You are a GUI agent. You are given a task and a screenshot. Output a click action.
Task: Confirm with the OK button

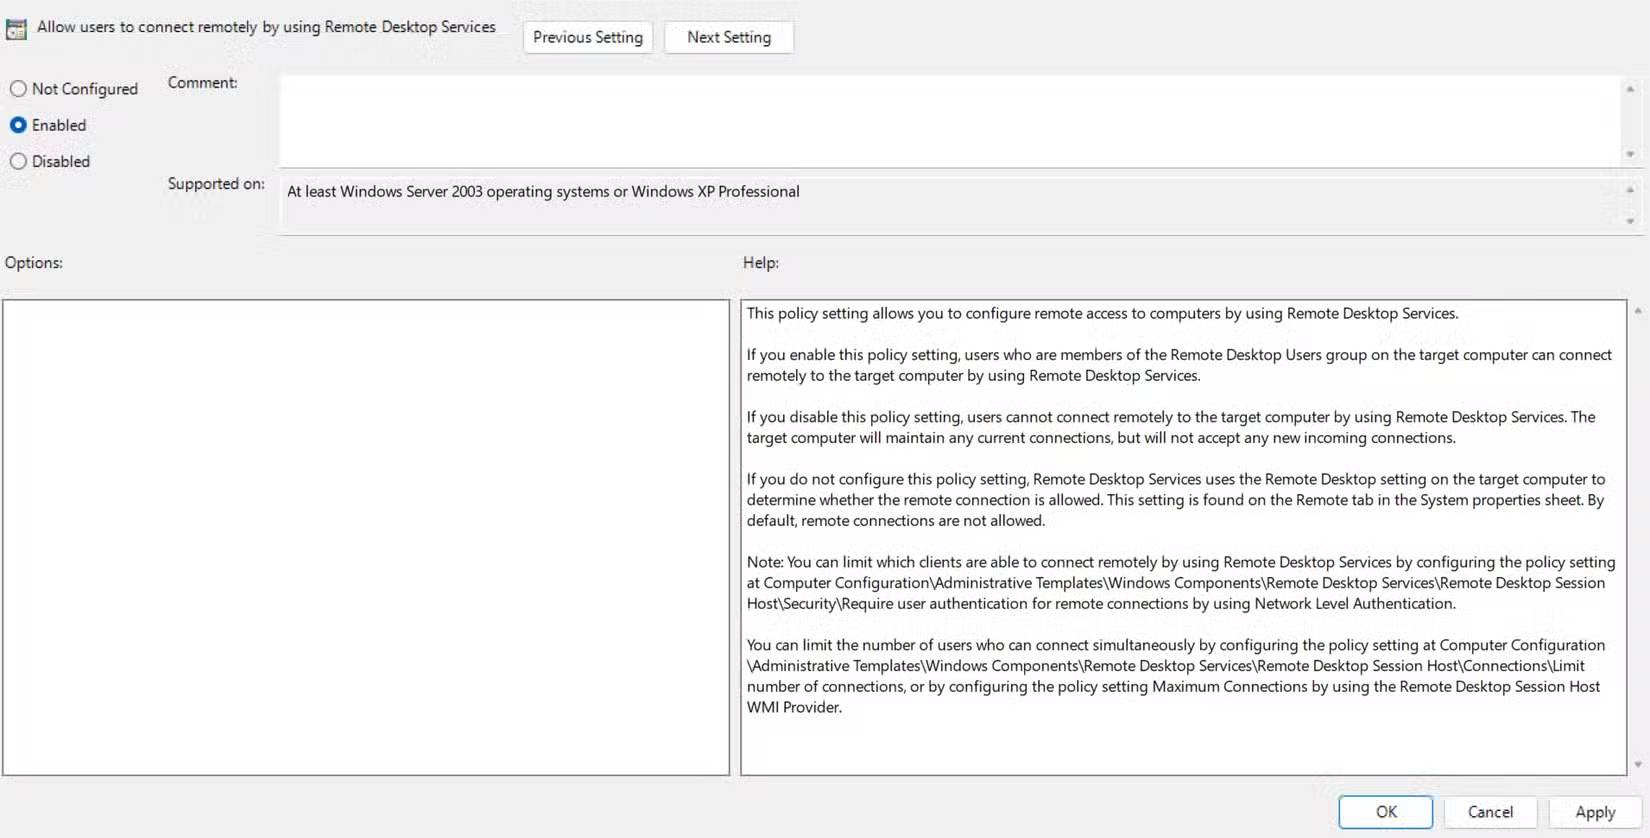(1386, 812)
